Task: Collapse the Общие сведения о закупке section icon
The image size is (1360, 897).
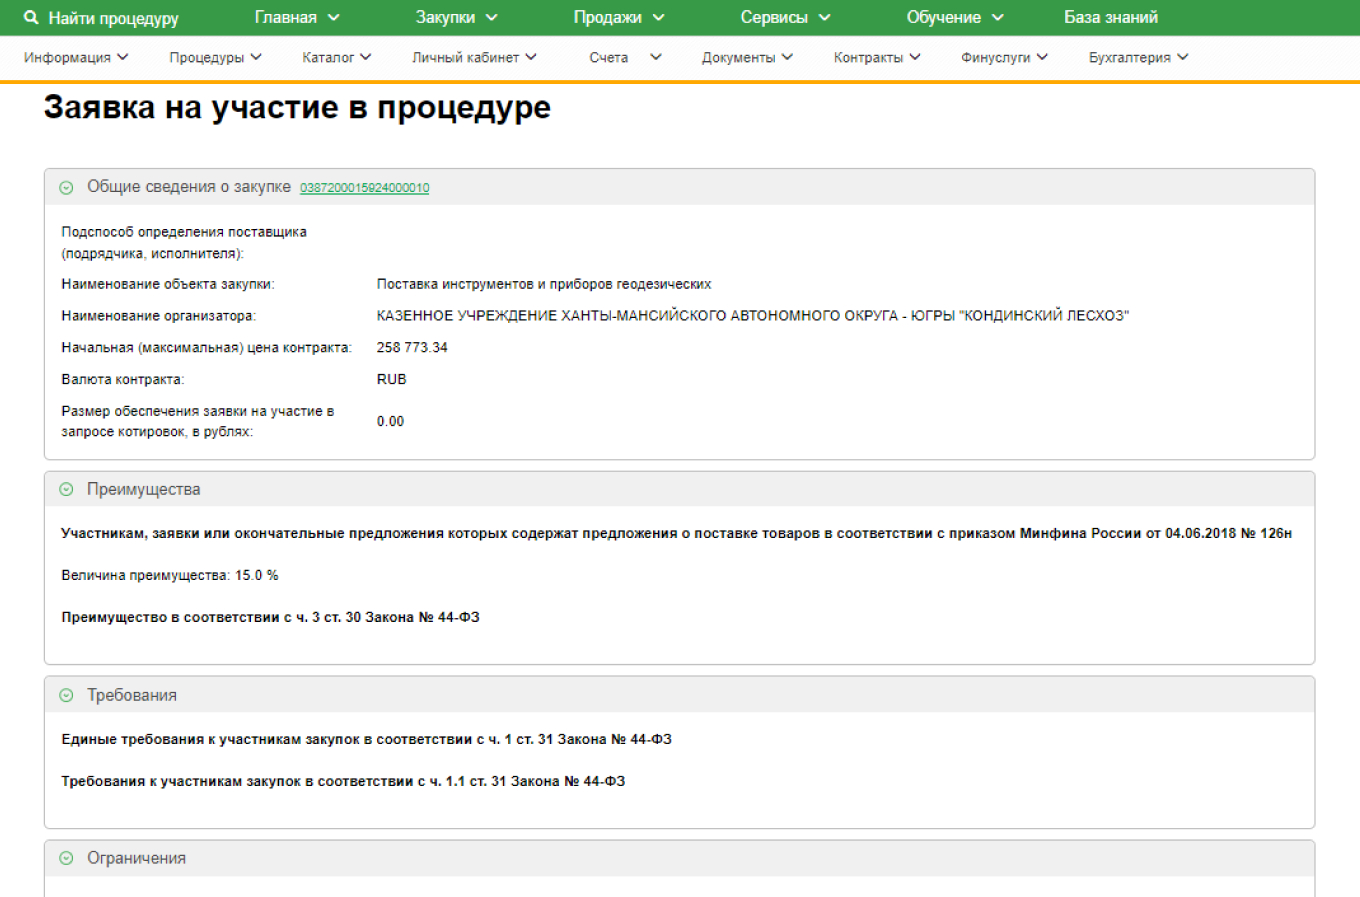Action: click(x=66, y=186)
